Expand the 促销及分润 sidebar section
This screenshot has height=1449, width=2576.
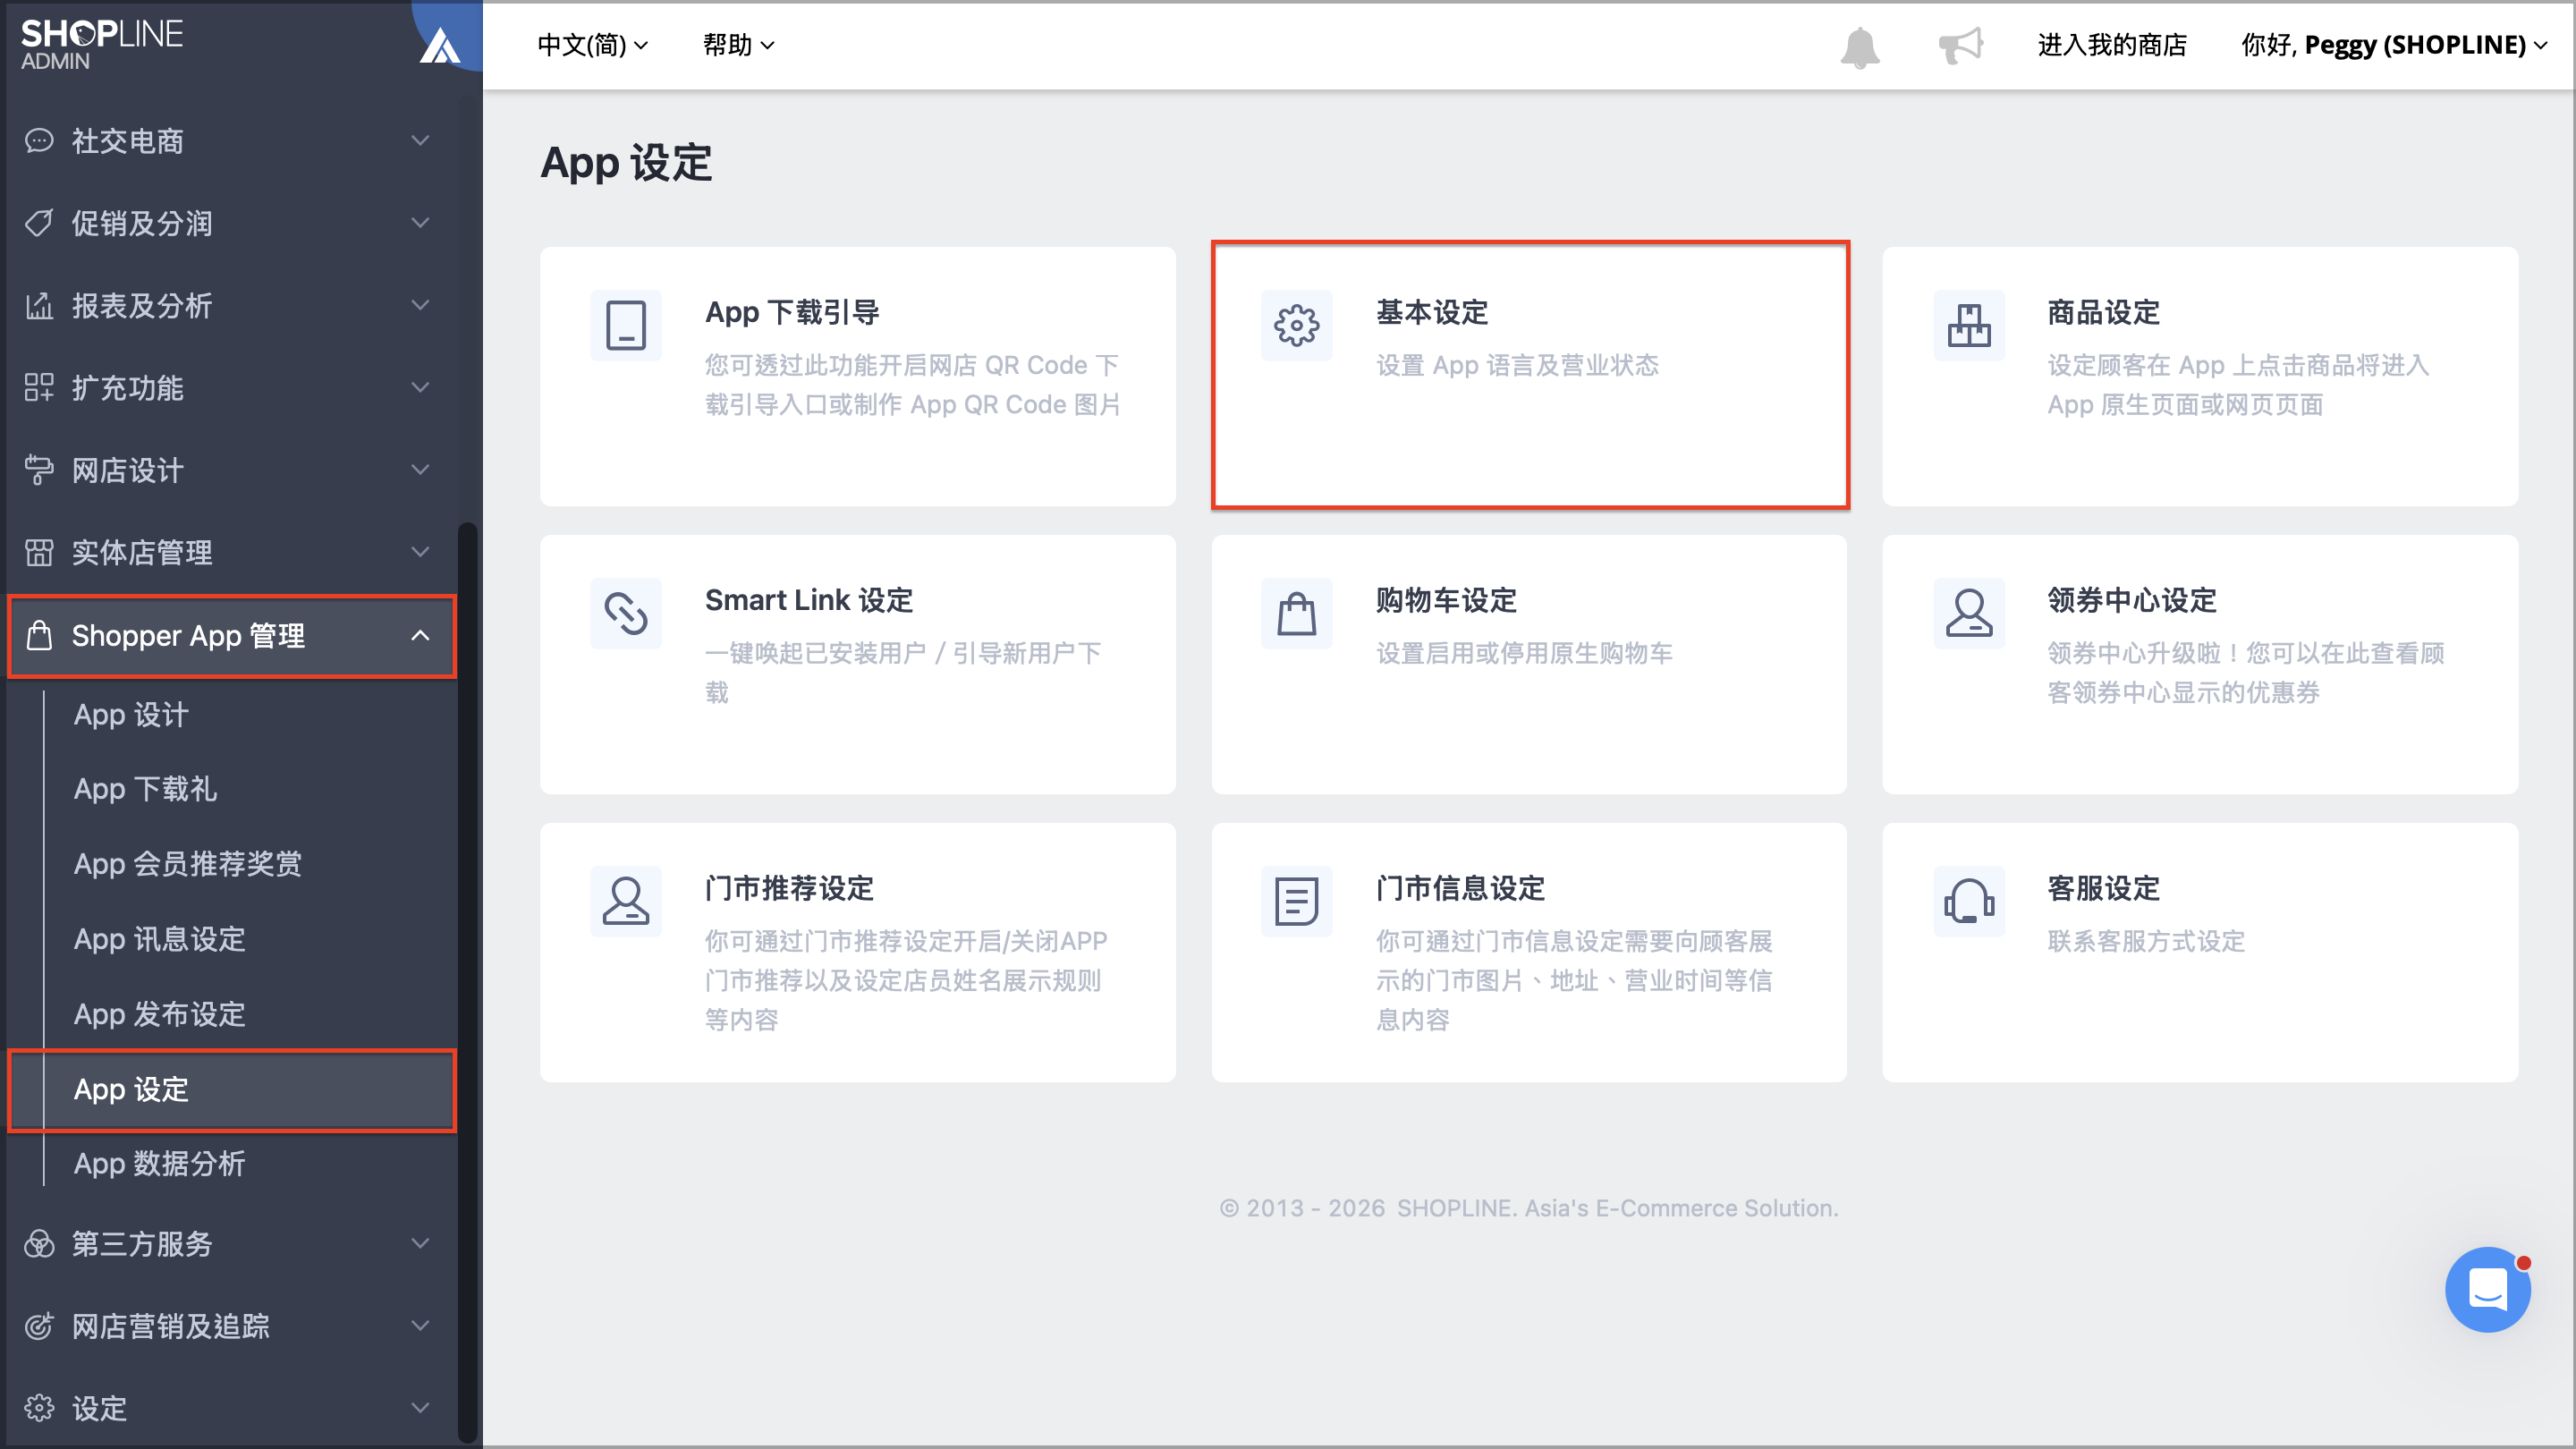click(x=231, y=223)
